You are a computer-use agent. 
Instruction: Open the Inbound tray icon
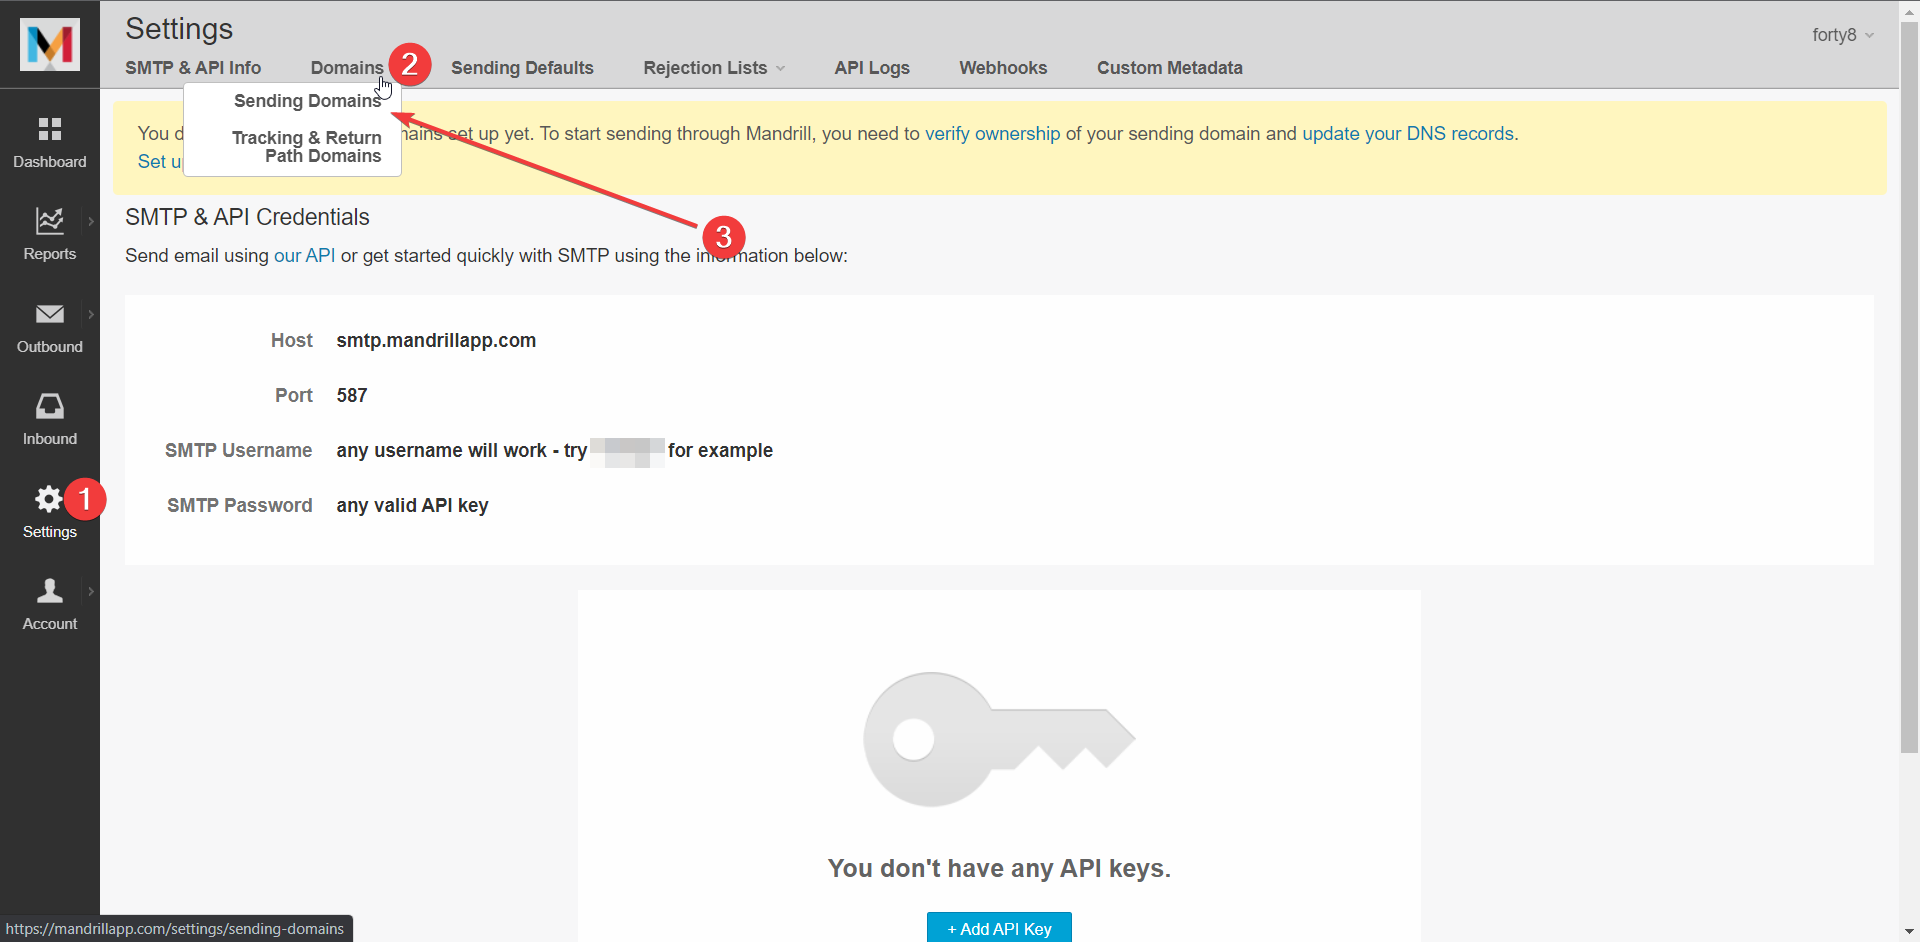50,406
